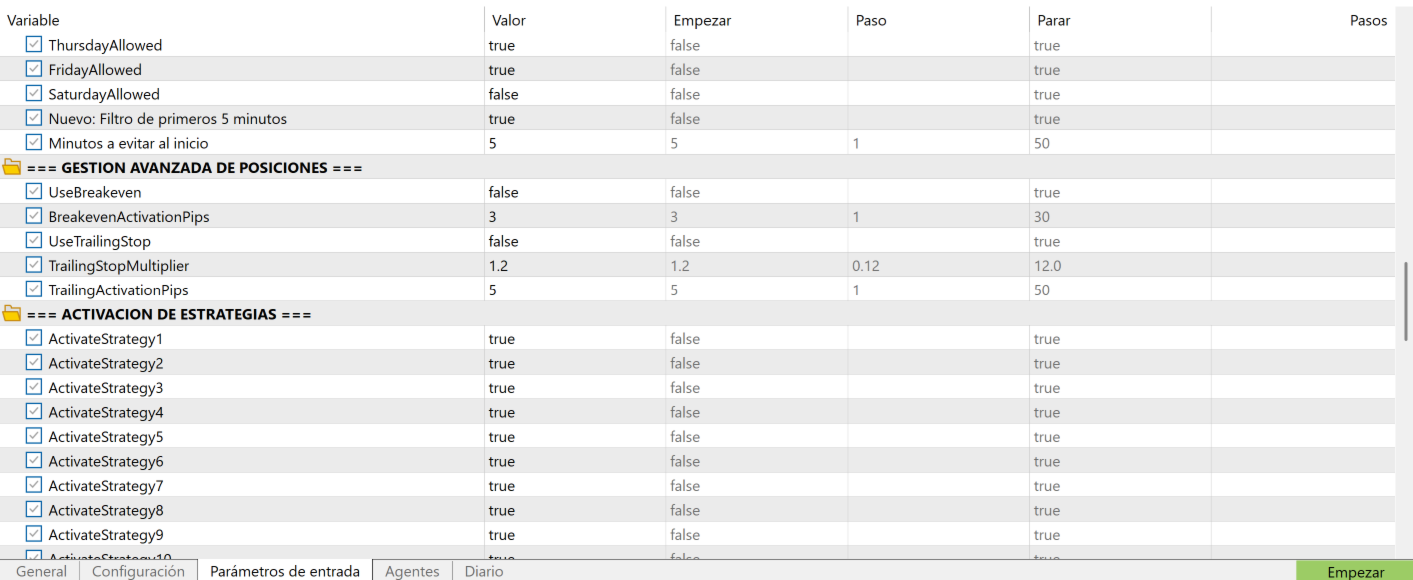Viewport: 1413px width, 580px height.
Task: Uncheck the SaturdayAllowed checkbox
Action: click(x=34, y=94)
